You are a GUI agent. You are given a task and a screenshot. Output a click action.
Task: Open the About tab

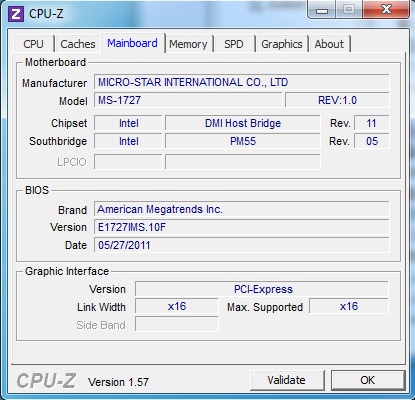pos(329,44)
